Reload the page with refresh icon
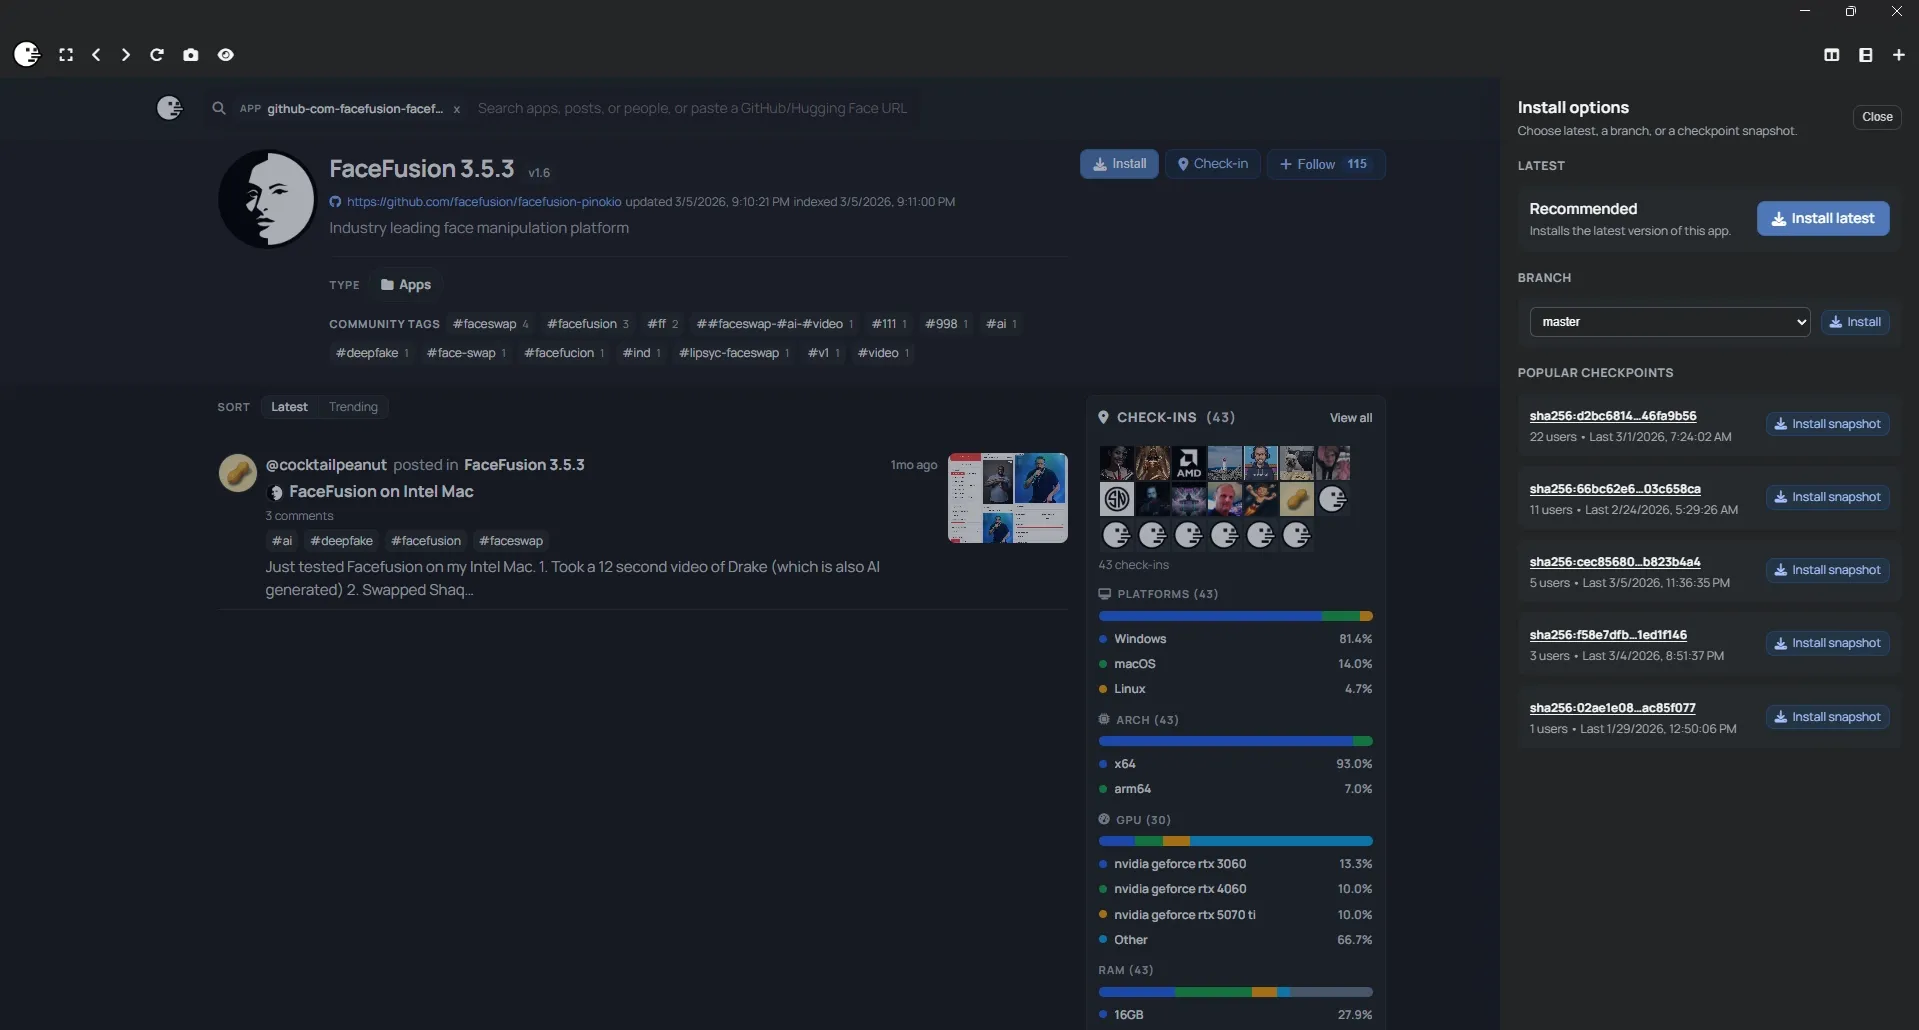1919x1030 pixels. click(x=157, y=55)
